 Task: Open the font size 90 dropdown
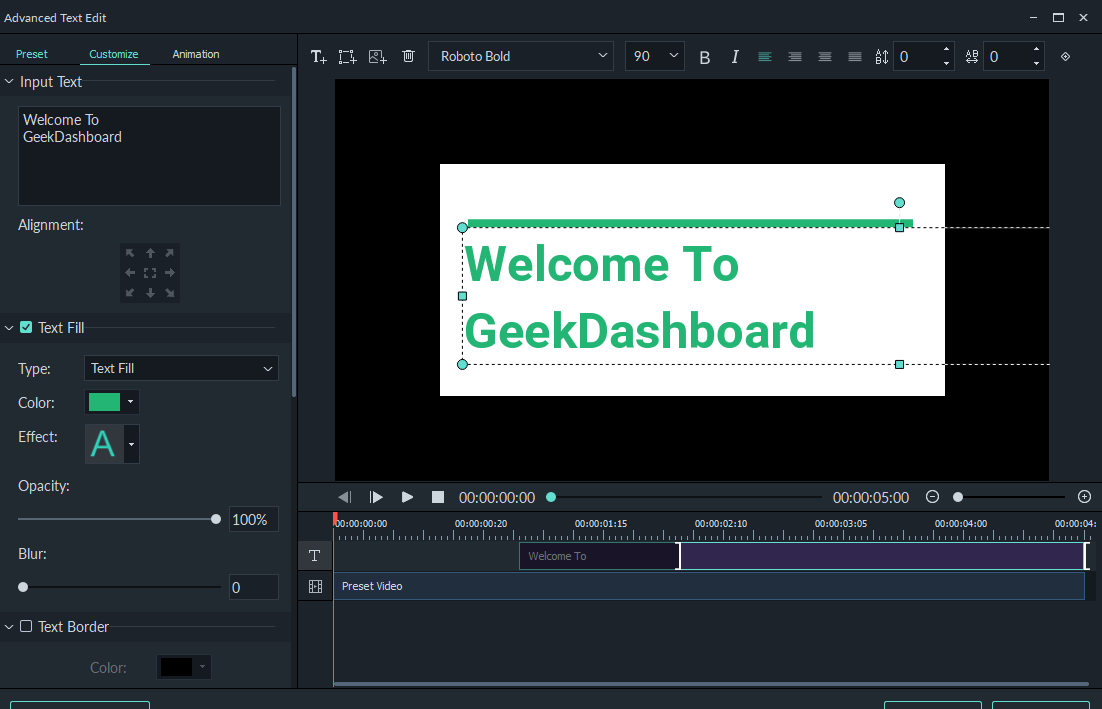[x=654, y=56]
